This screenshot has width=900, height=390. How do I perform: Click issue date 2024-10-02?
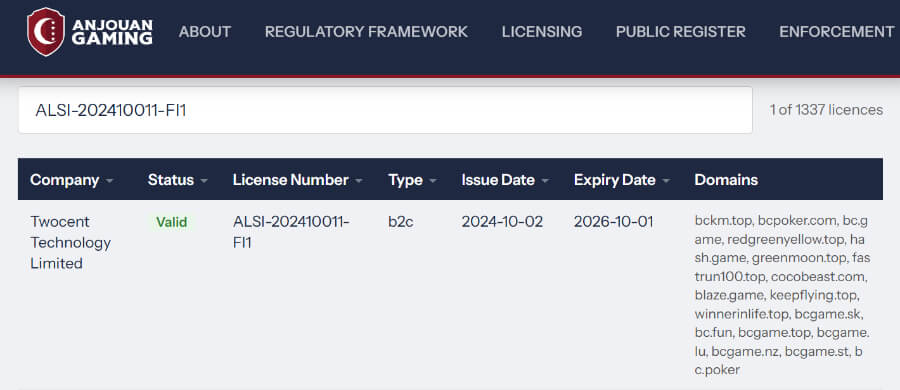(502, 222)
